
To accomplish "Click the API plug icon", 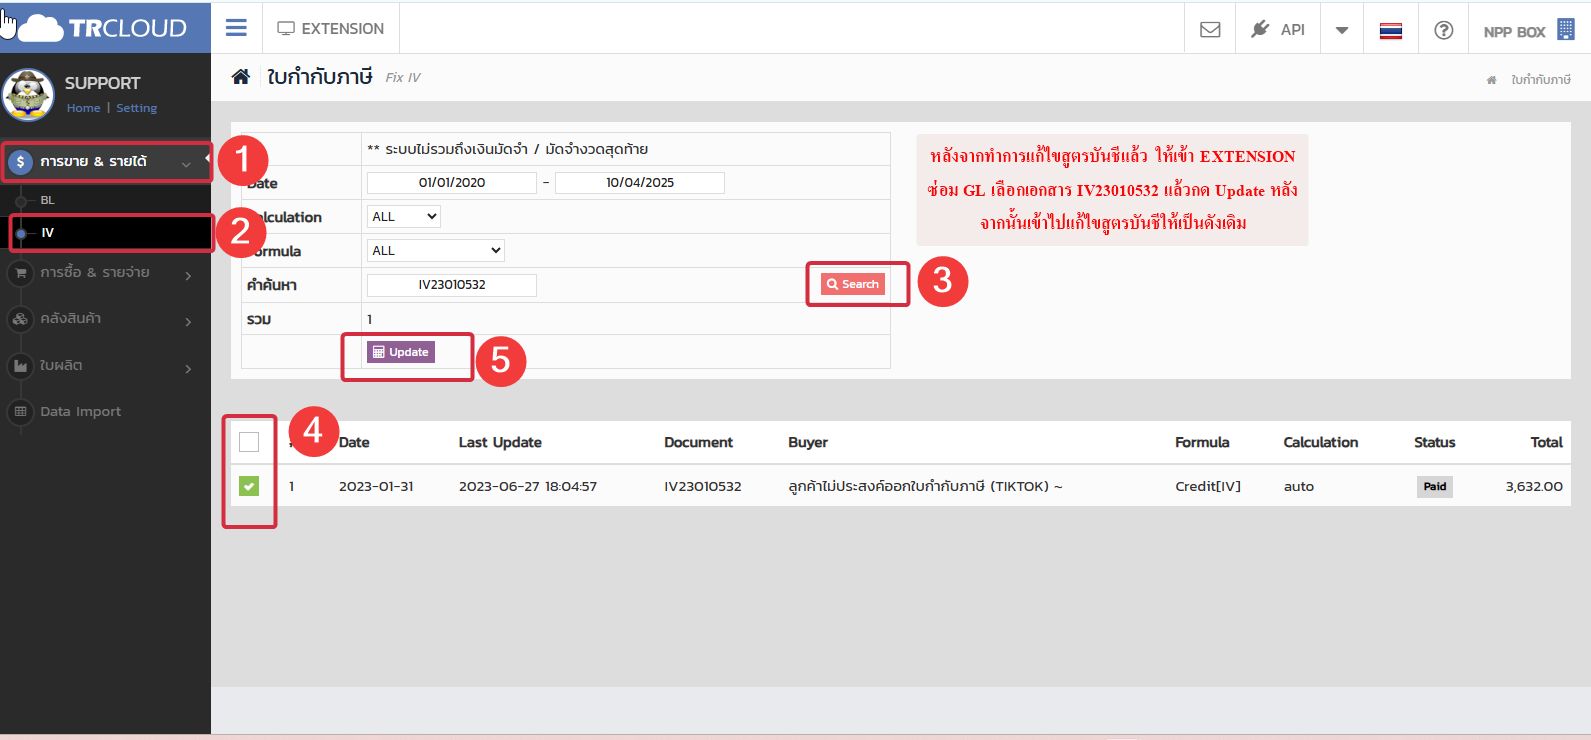I will click(1260, 29).
